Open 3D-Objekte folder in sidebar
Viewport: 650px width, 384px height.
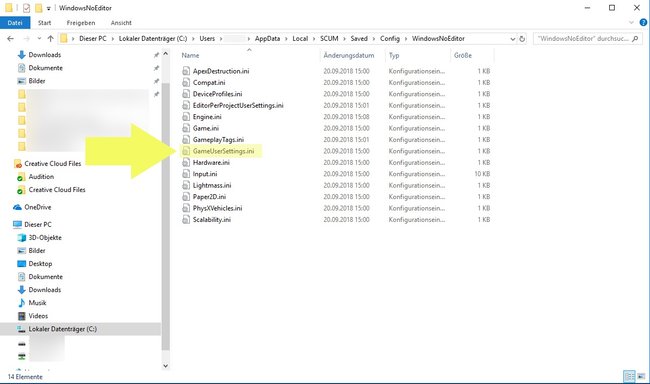click(x=45, y=238)
